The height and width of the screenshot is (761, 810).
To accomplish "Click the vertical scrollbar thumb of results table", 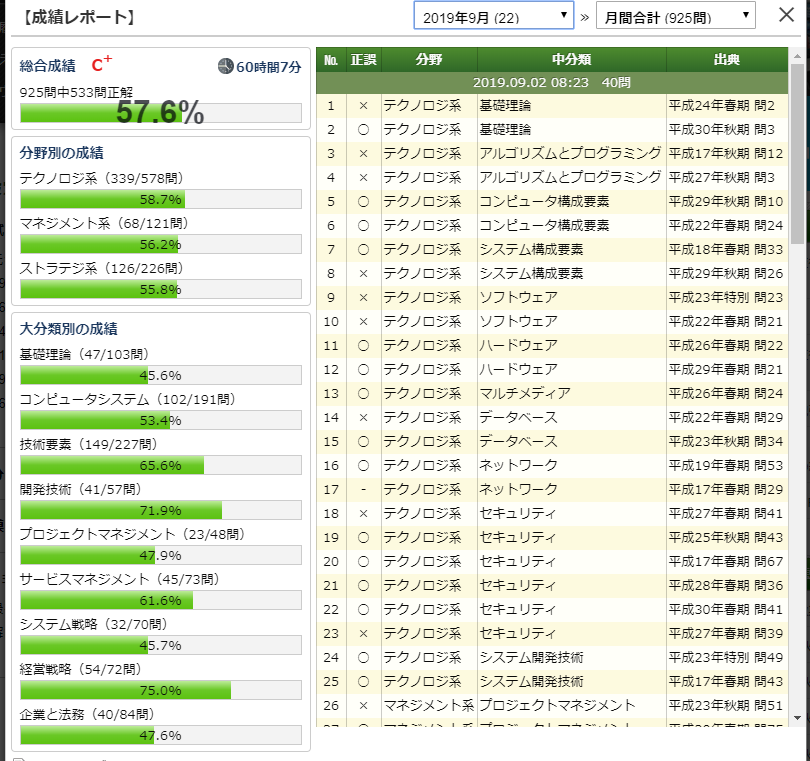I will point(797,155).
